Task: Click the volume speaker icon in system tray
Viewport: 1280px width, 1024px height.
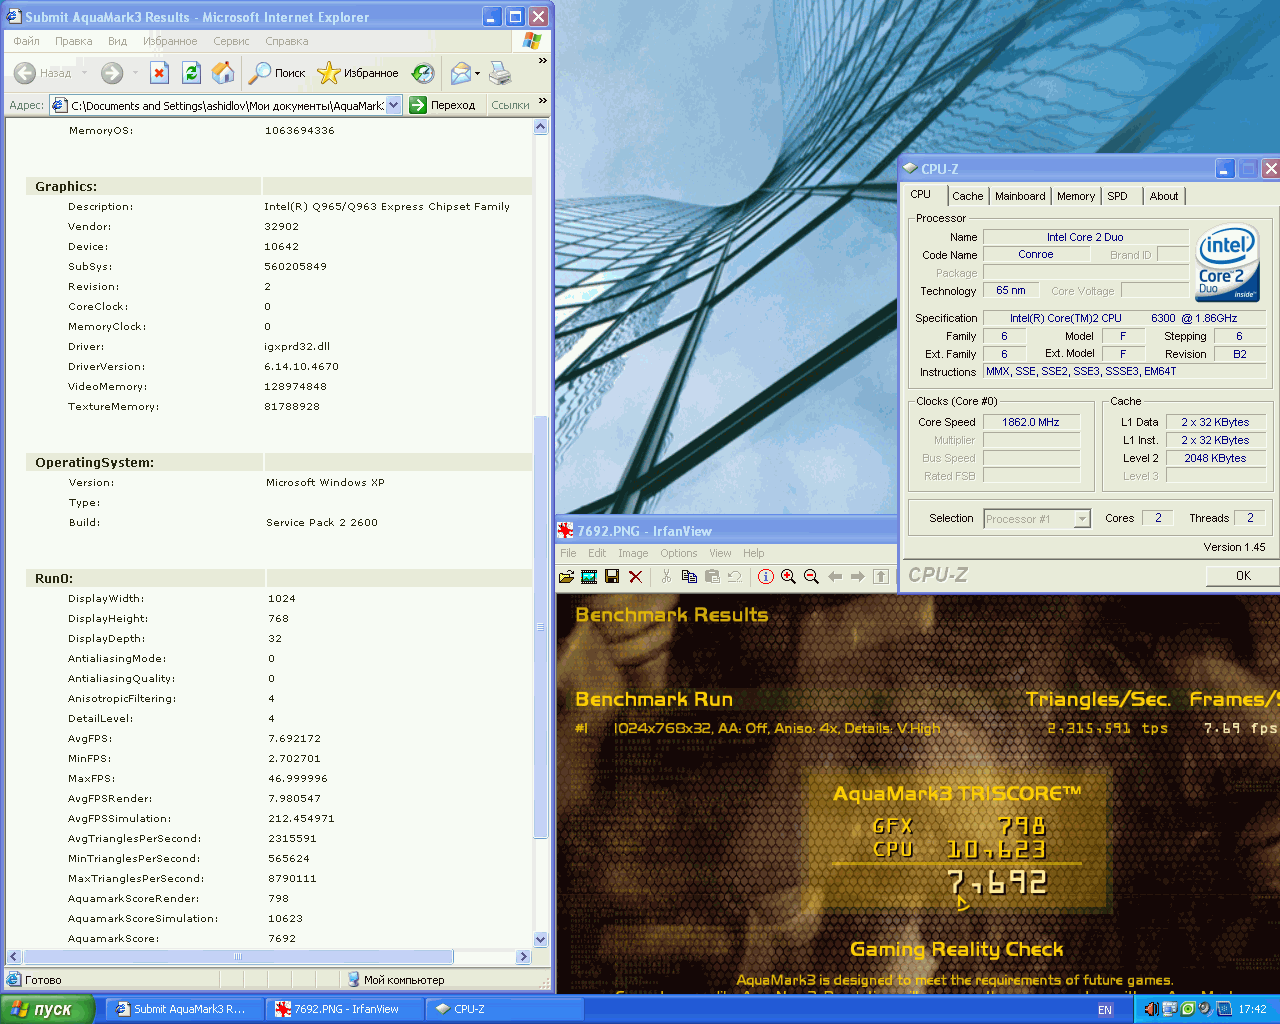Action: coord(1151,1009)
